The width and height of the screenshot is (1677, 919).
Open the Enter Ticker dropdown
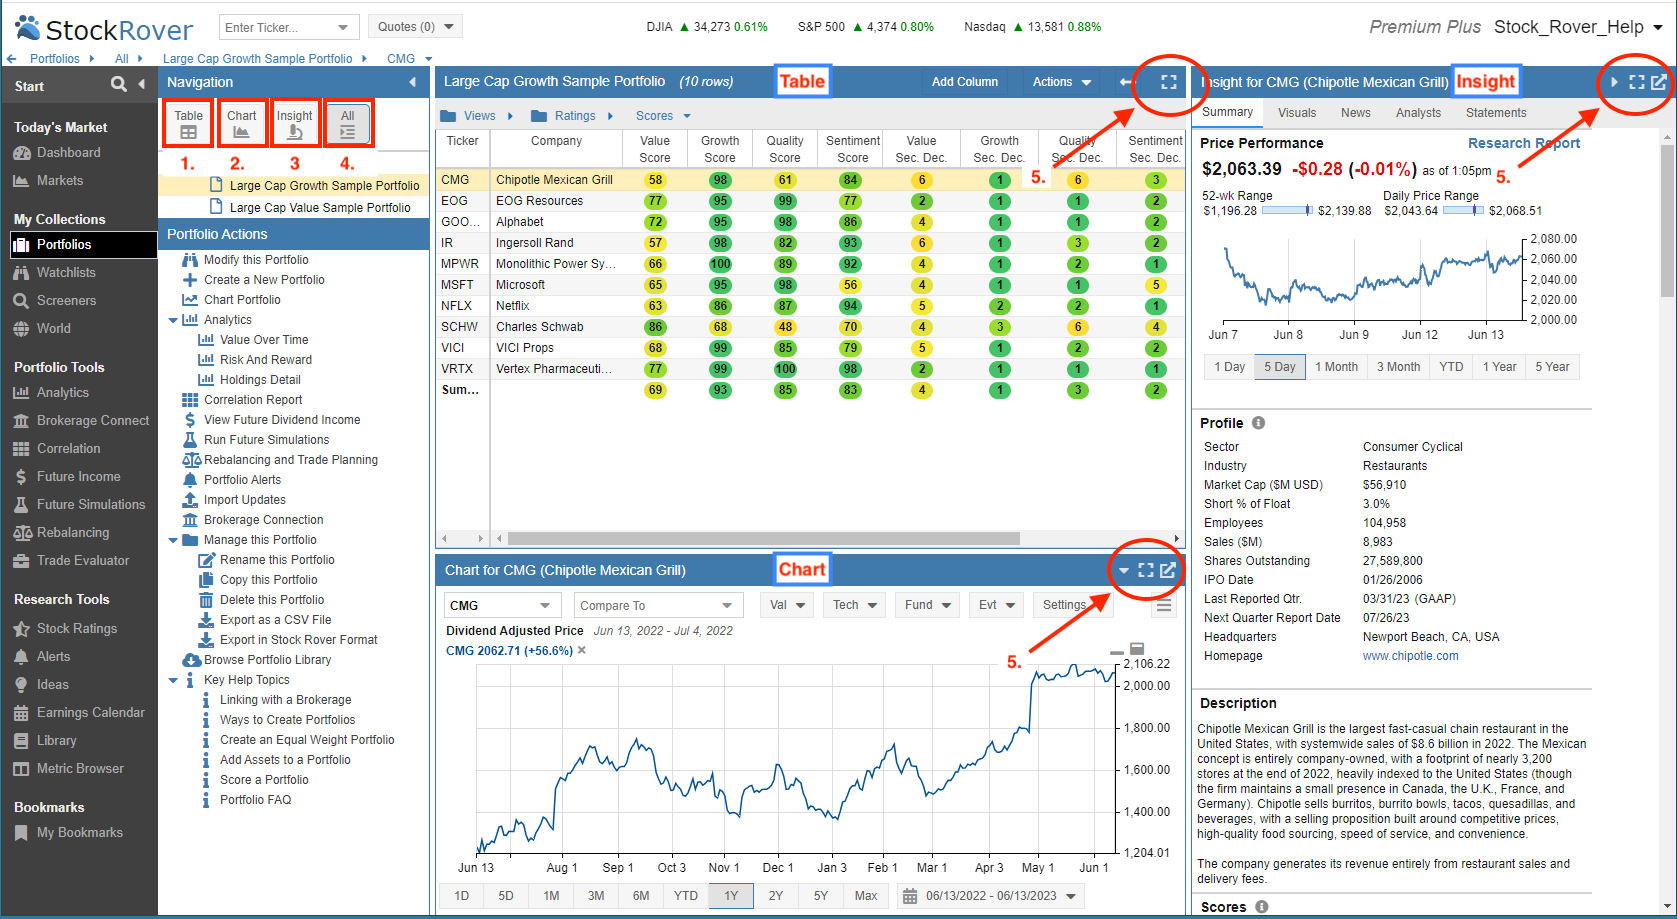[x=343, y=27]
